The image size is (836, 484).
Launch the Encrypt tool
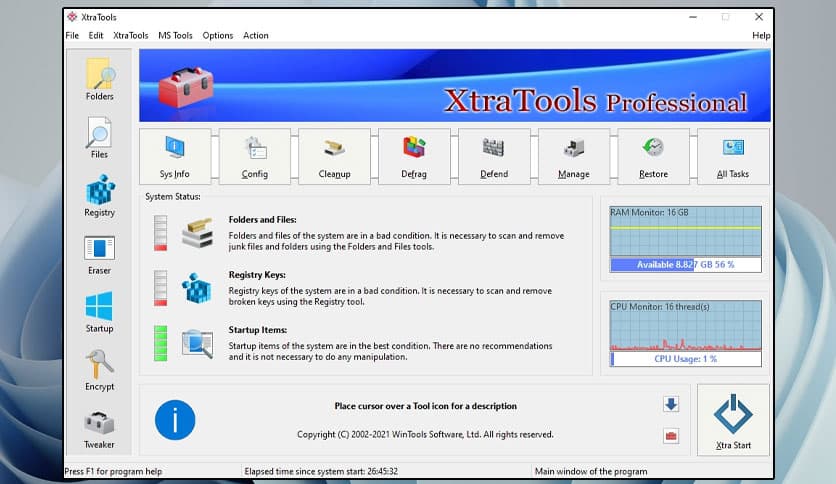coord(100,370)
